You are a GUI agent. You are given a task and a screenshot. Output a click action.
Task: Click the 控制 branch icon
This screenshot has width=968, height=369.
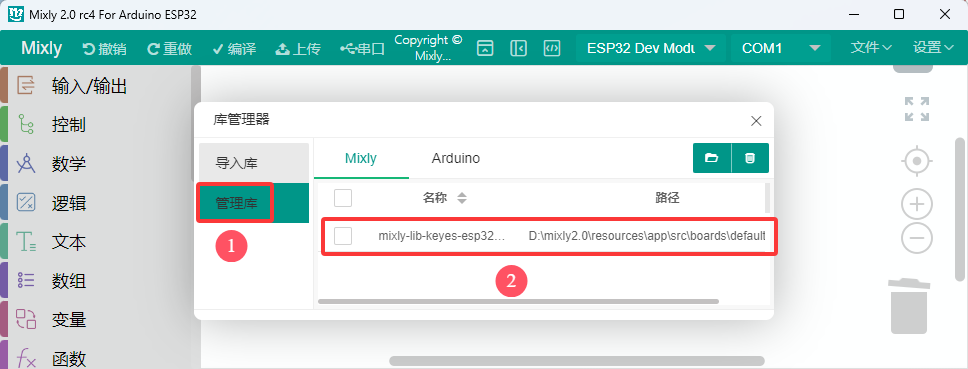pyautogui.click(x=26, y=125)
